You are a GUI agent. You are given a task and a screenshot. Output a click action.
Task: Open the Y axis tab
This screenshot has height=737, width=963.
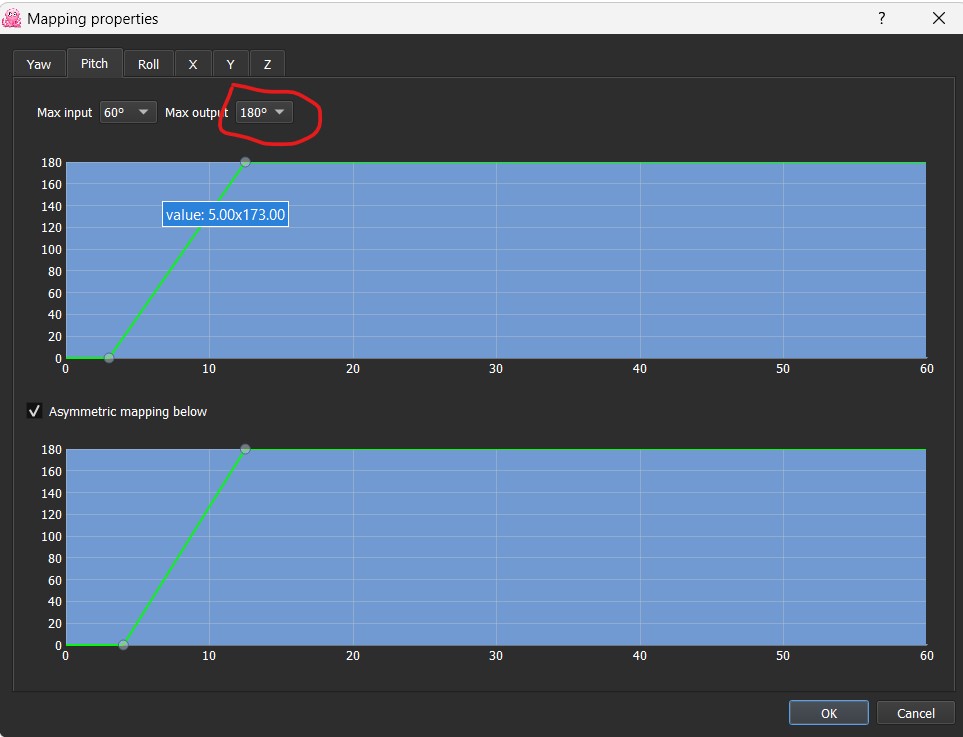tap(230, 64)
